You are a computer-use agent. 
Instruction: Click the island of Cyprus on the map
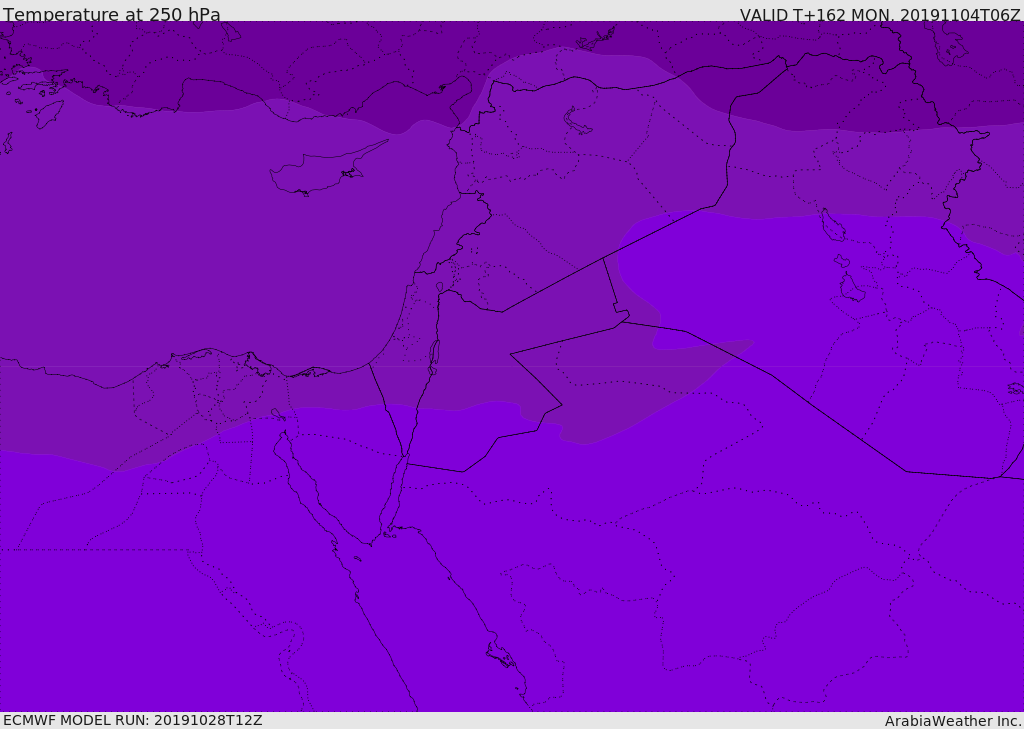tap(319, 170)
